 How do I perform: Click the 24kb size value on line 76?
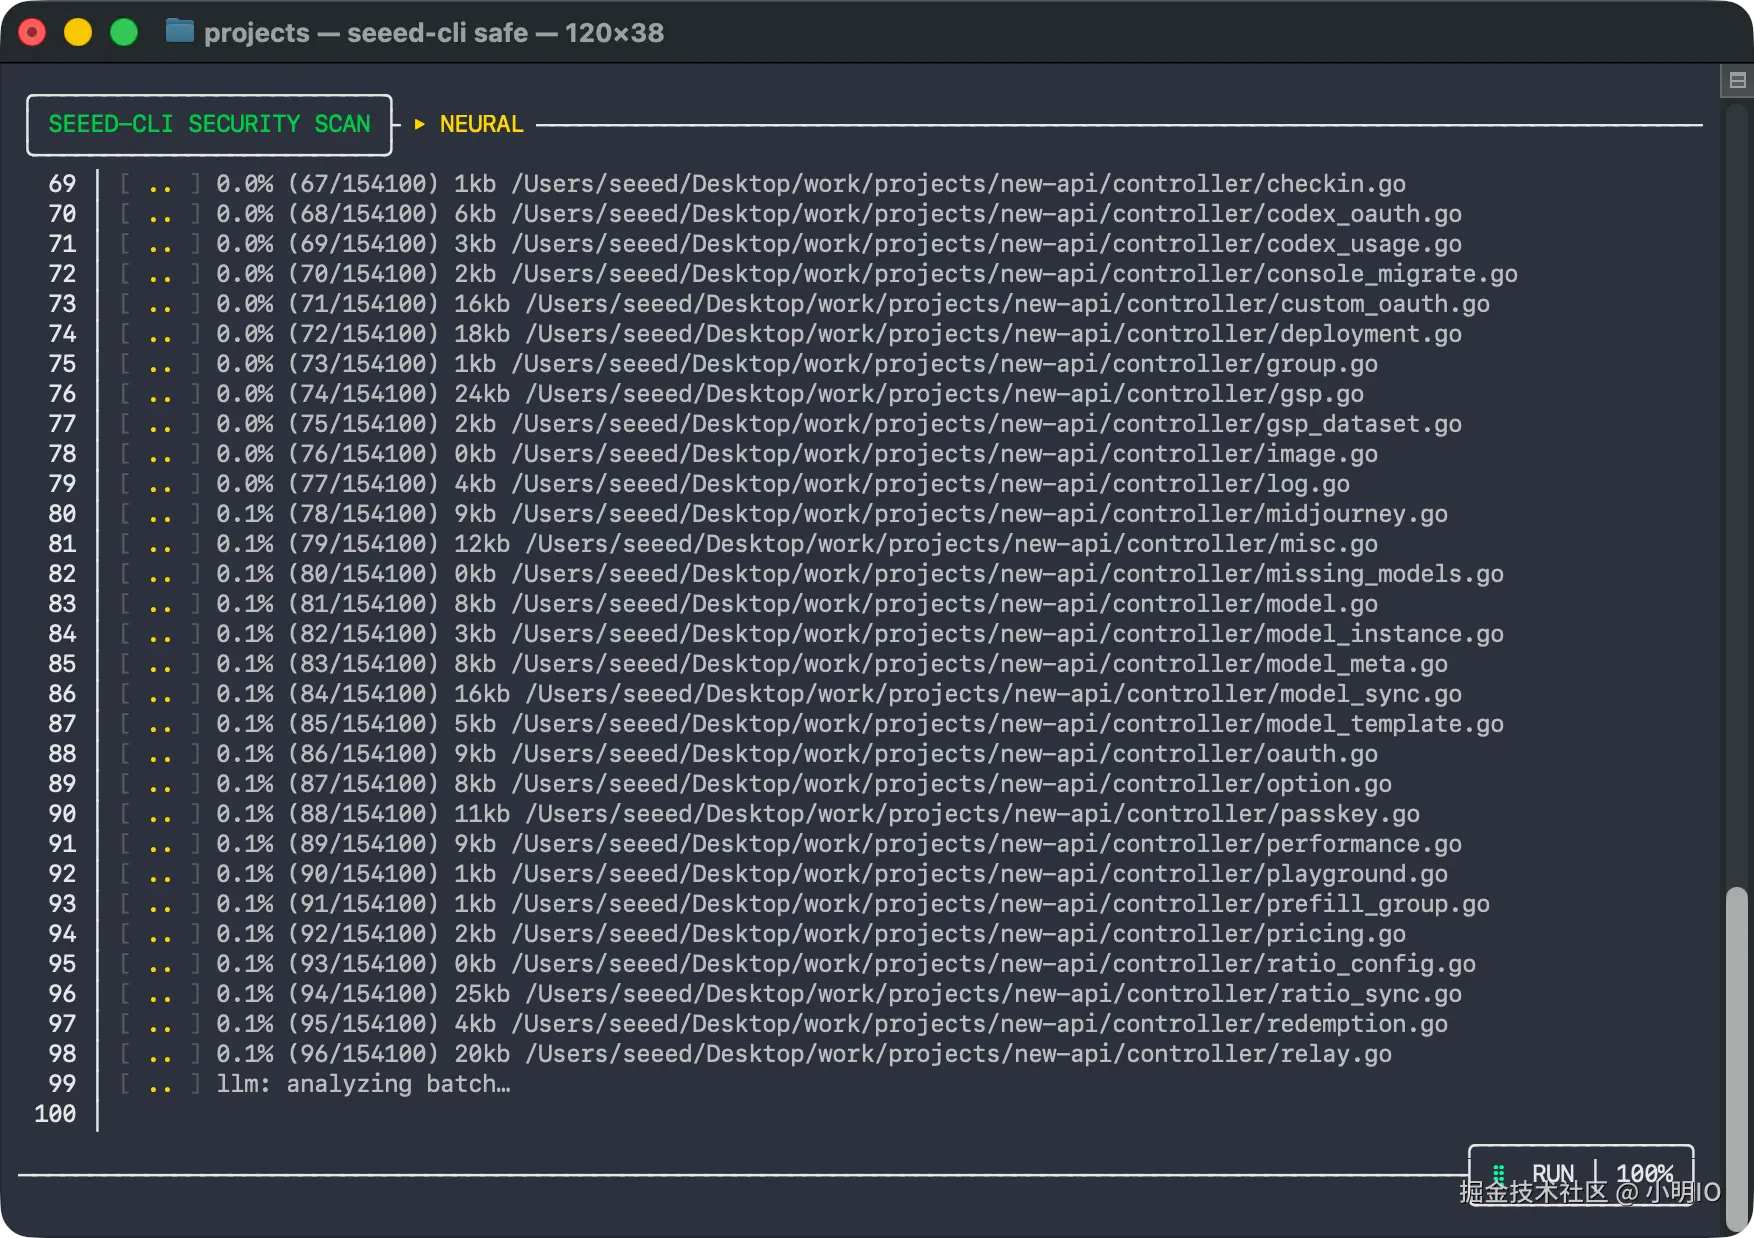482,394
